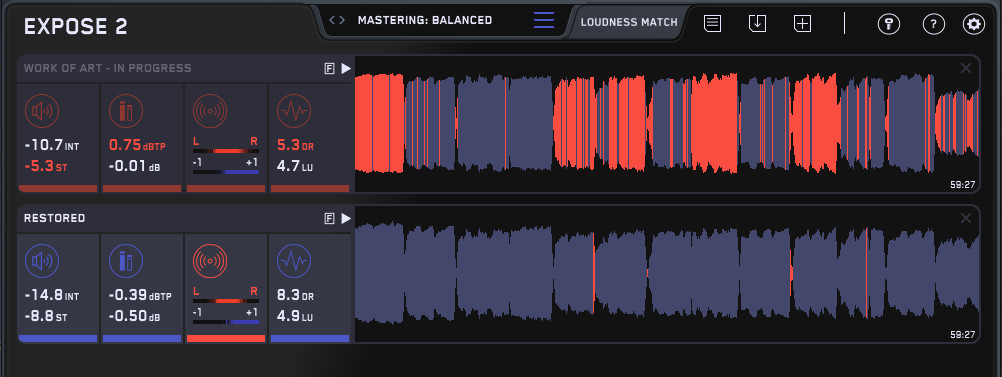Click the preset previous/next arrows

point(337,20)
